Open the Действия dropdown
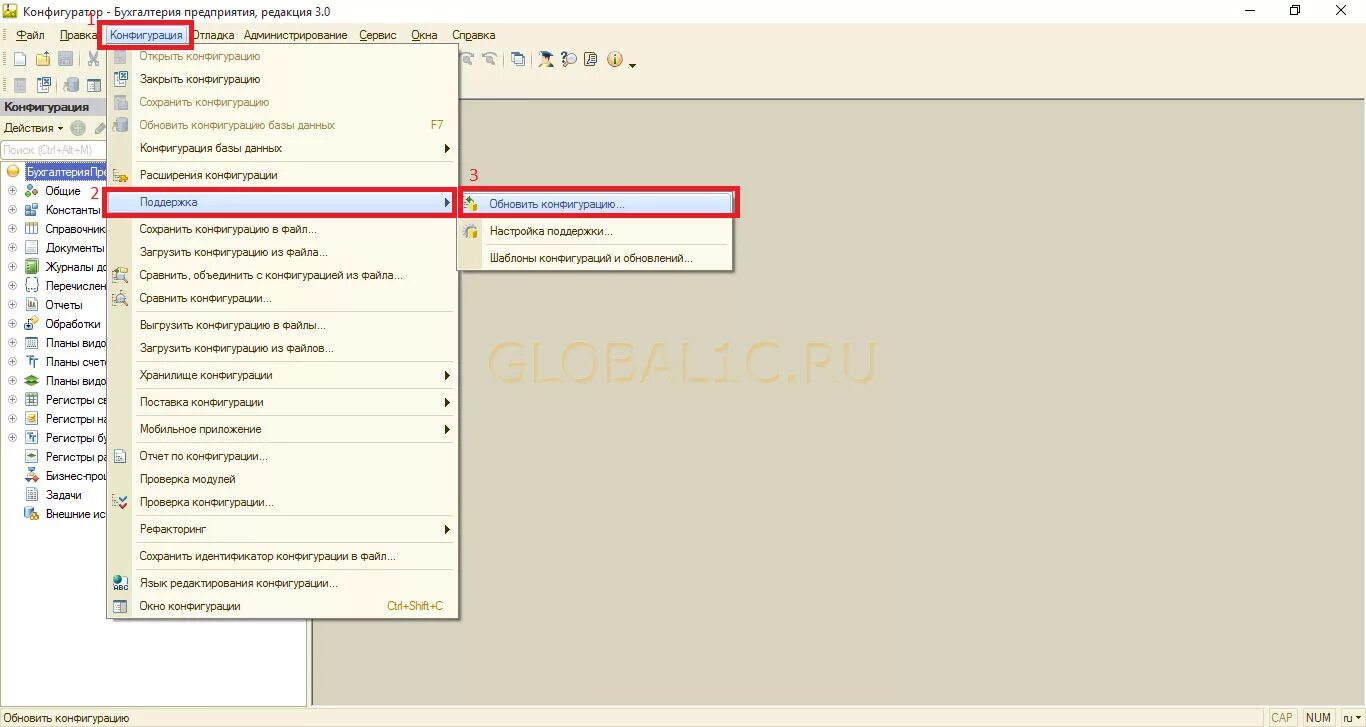Image resolution: width=1366 pixels, height=727 pixels. tap(33, 128)
